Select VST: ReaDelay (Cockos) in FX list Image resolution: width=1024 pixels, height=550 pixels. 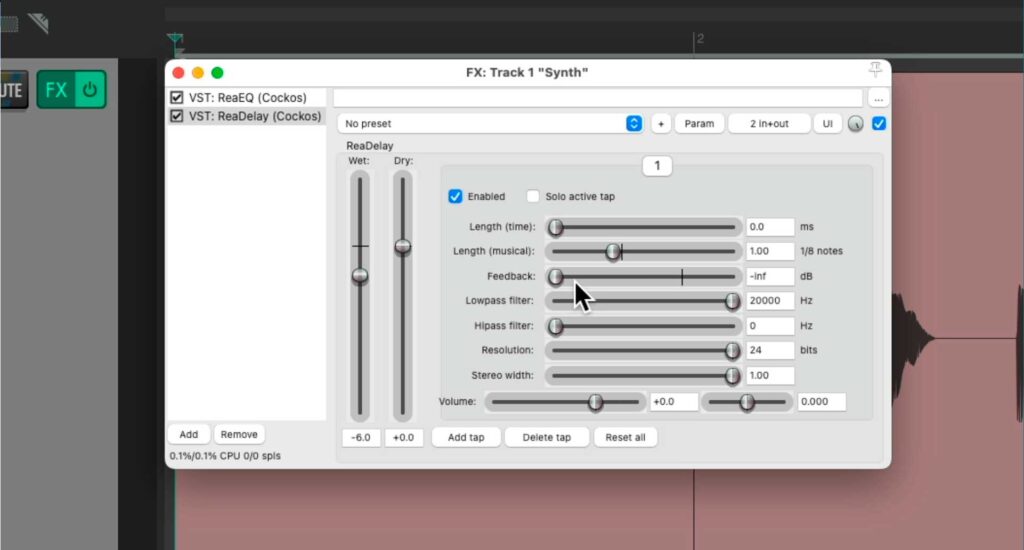[x=255, y=116]
